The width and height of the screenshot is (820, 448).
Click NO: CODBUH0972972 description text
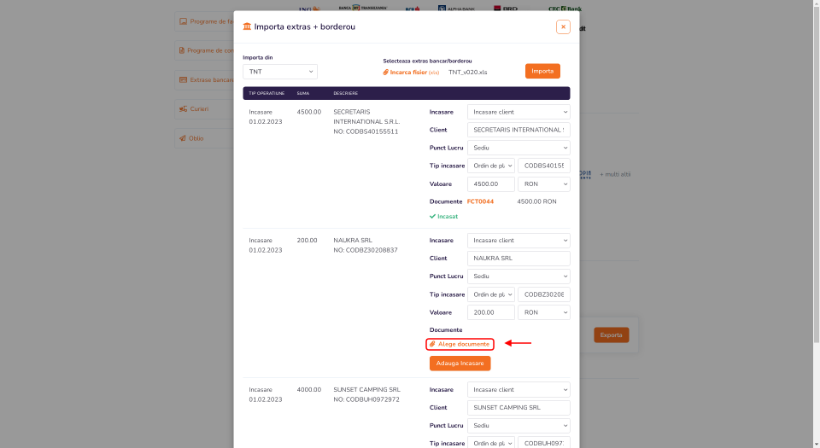click(366, 399)
